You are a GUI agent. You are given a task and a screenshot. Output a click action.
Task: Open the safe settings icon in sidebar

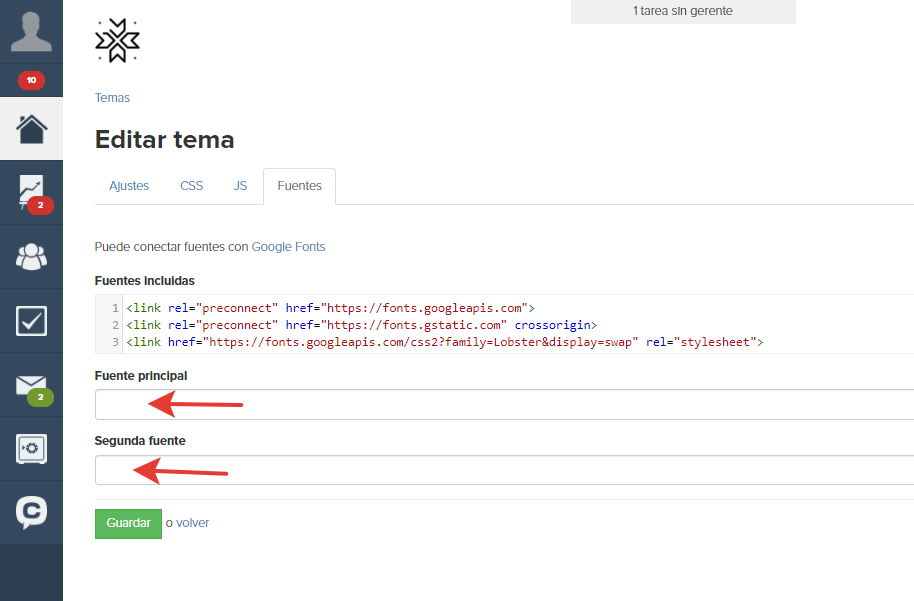[x=31, y=449]
